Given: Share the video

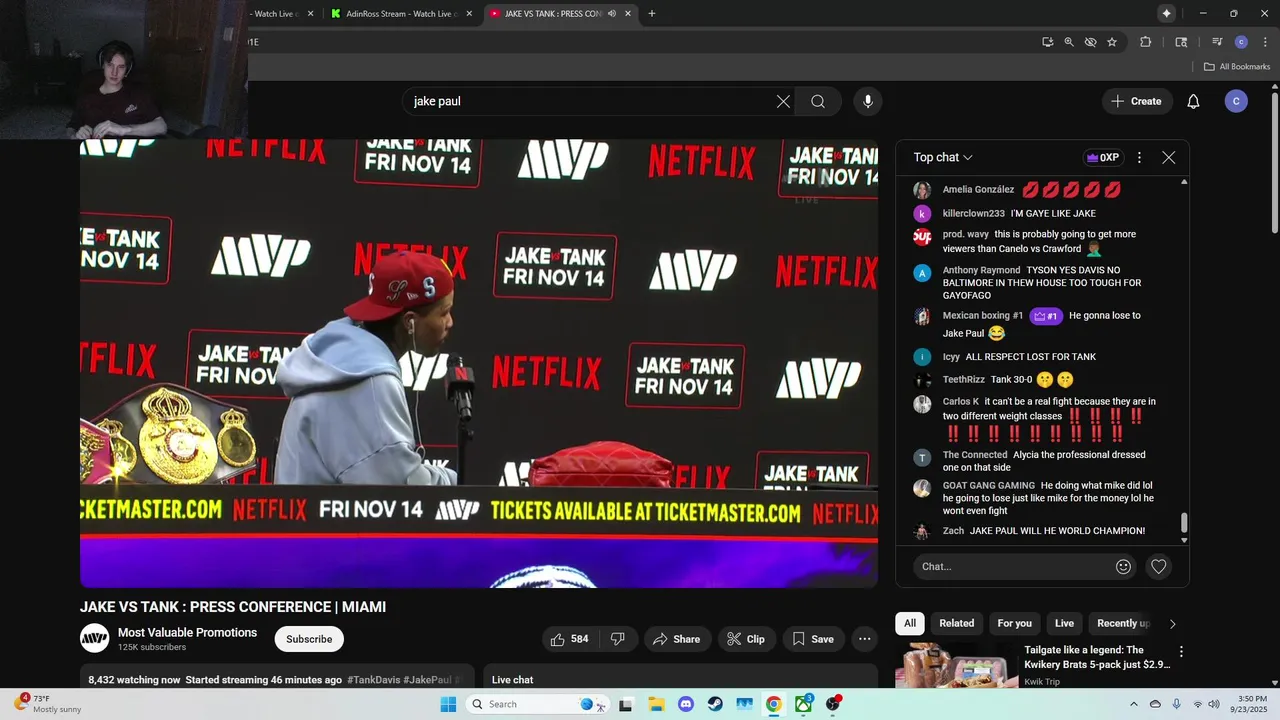Looking at the screenshot, I should coord(677,639).
